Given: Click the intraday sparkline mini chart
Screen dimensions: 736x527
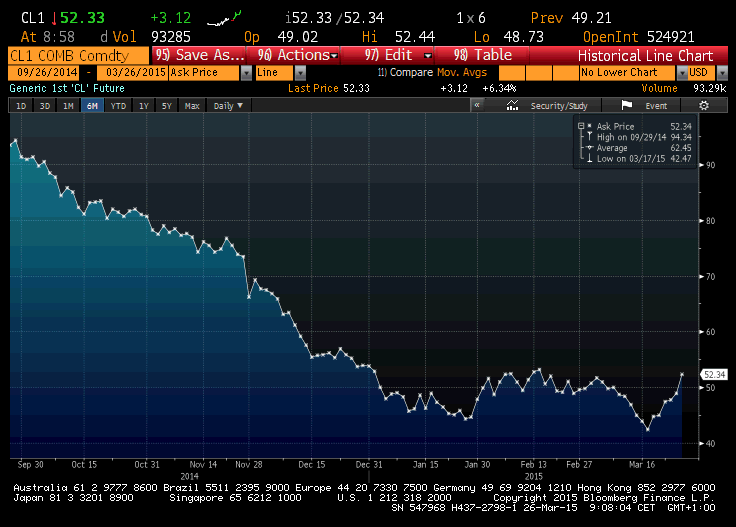Looking at the screenshot, I should (x=224, y=19).
